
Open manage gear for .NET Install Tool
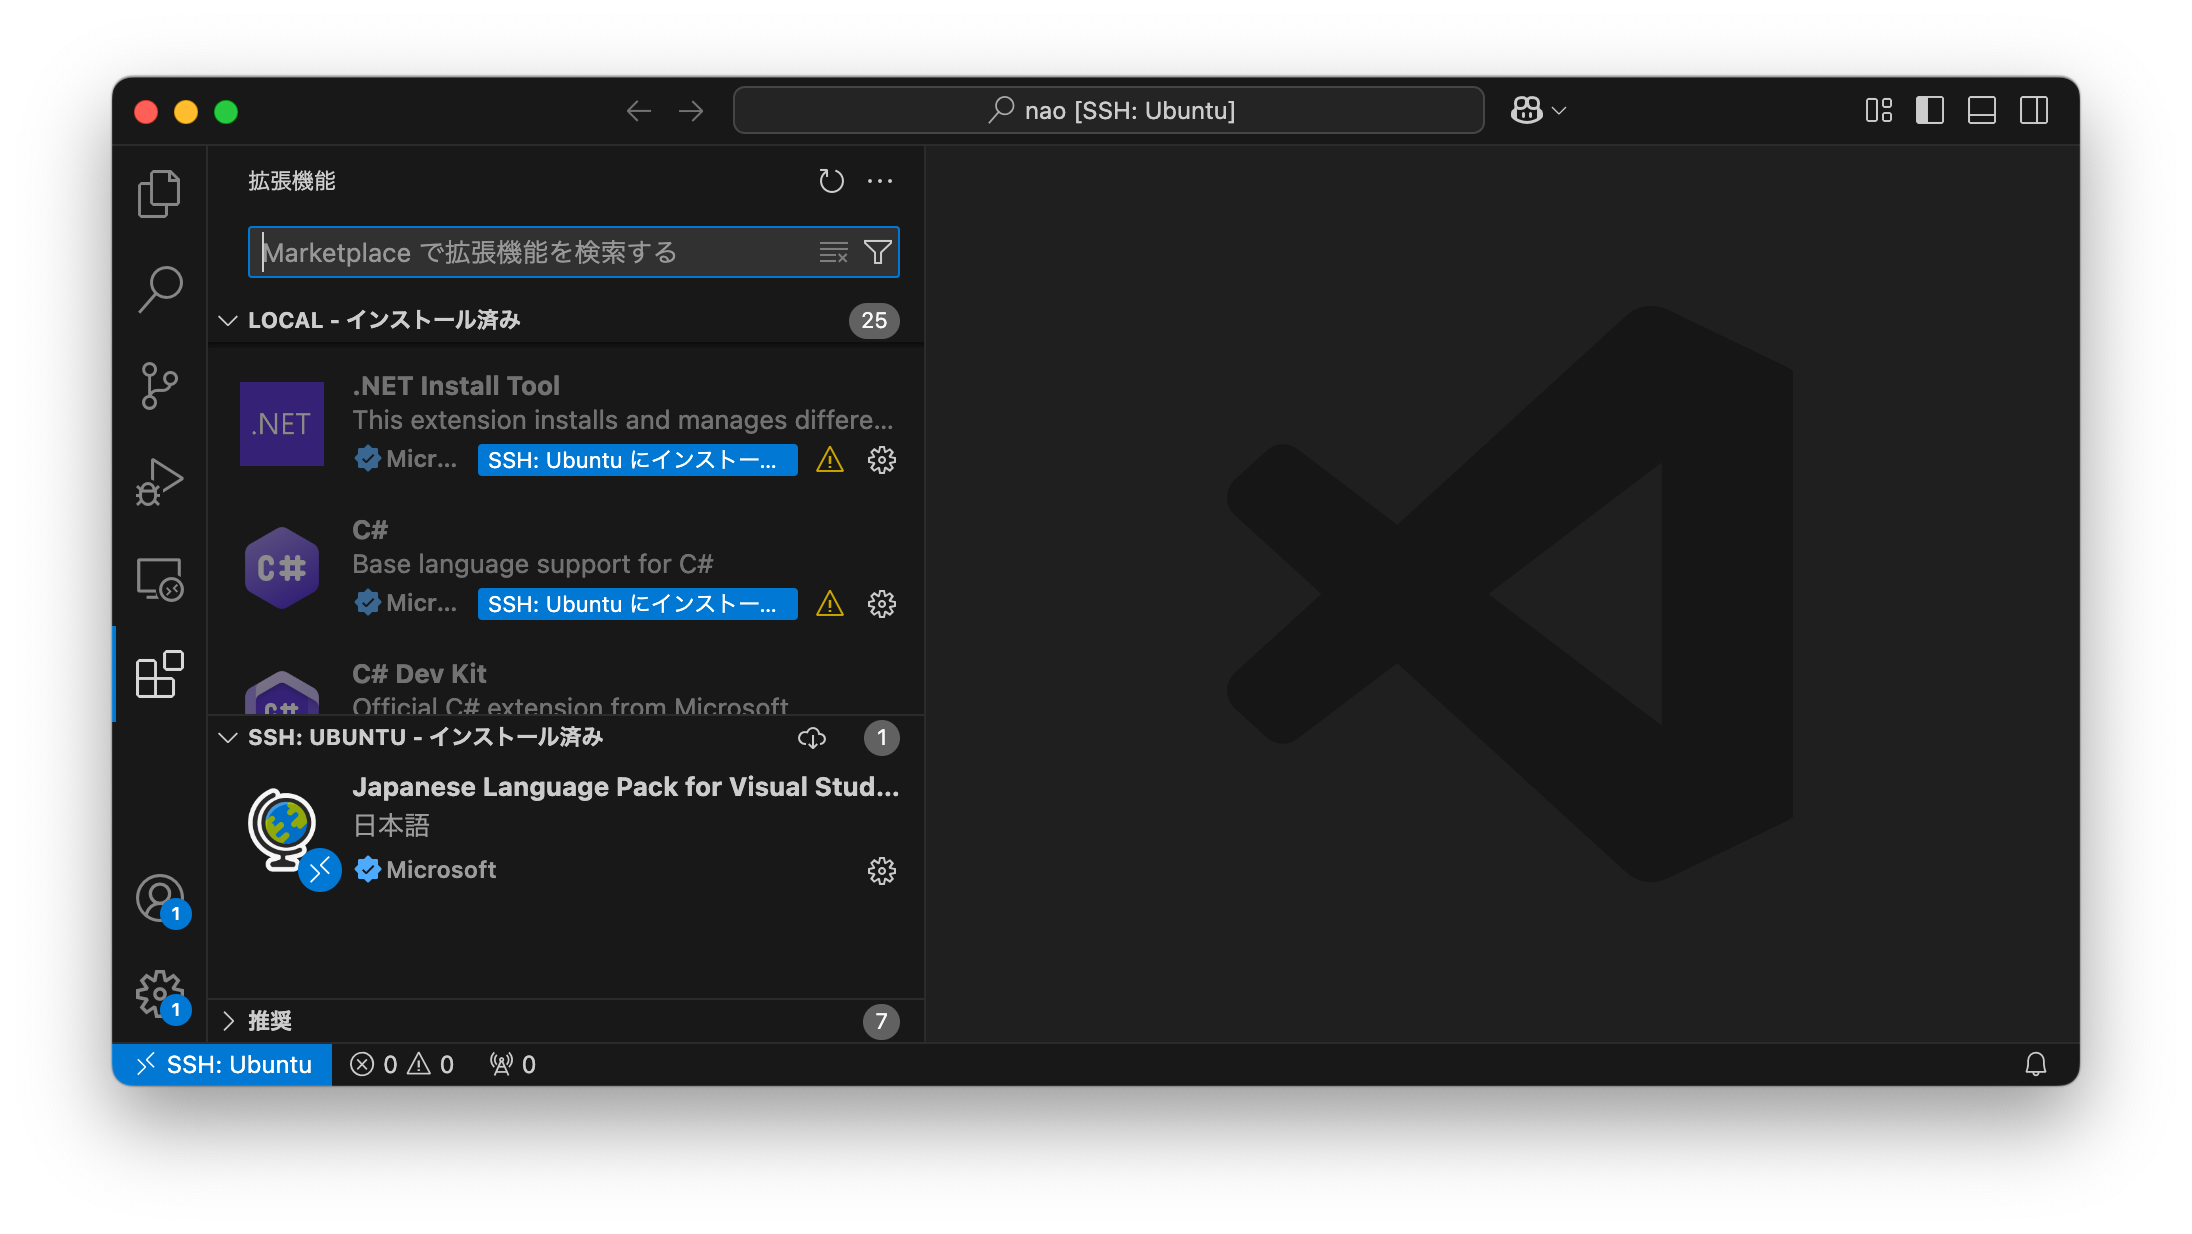[x=882, y=460]
